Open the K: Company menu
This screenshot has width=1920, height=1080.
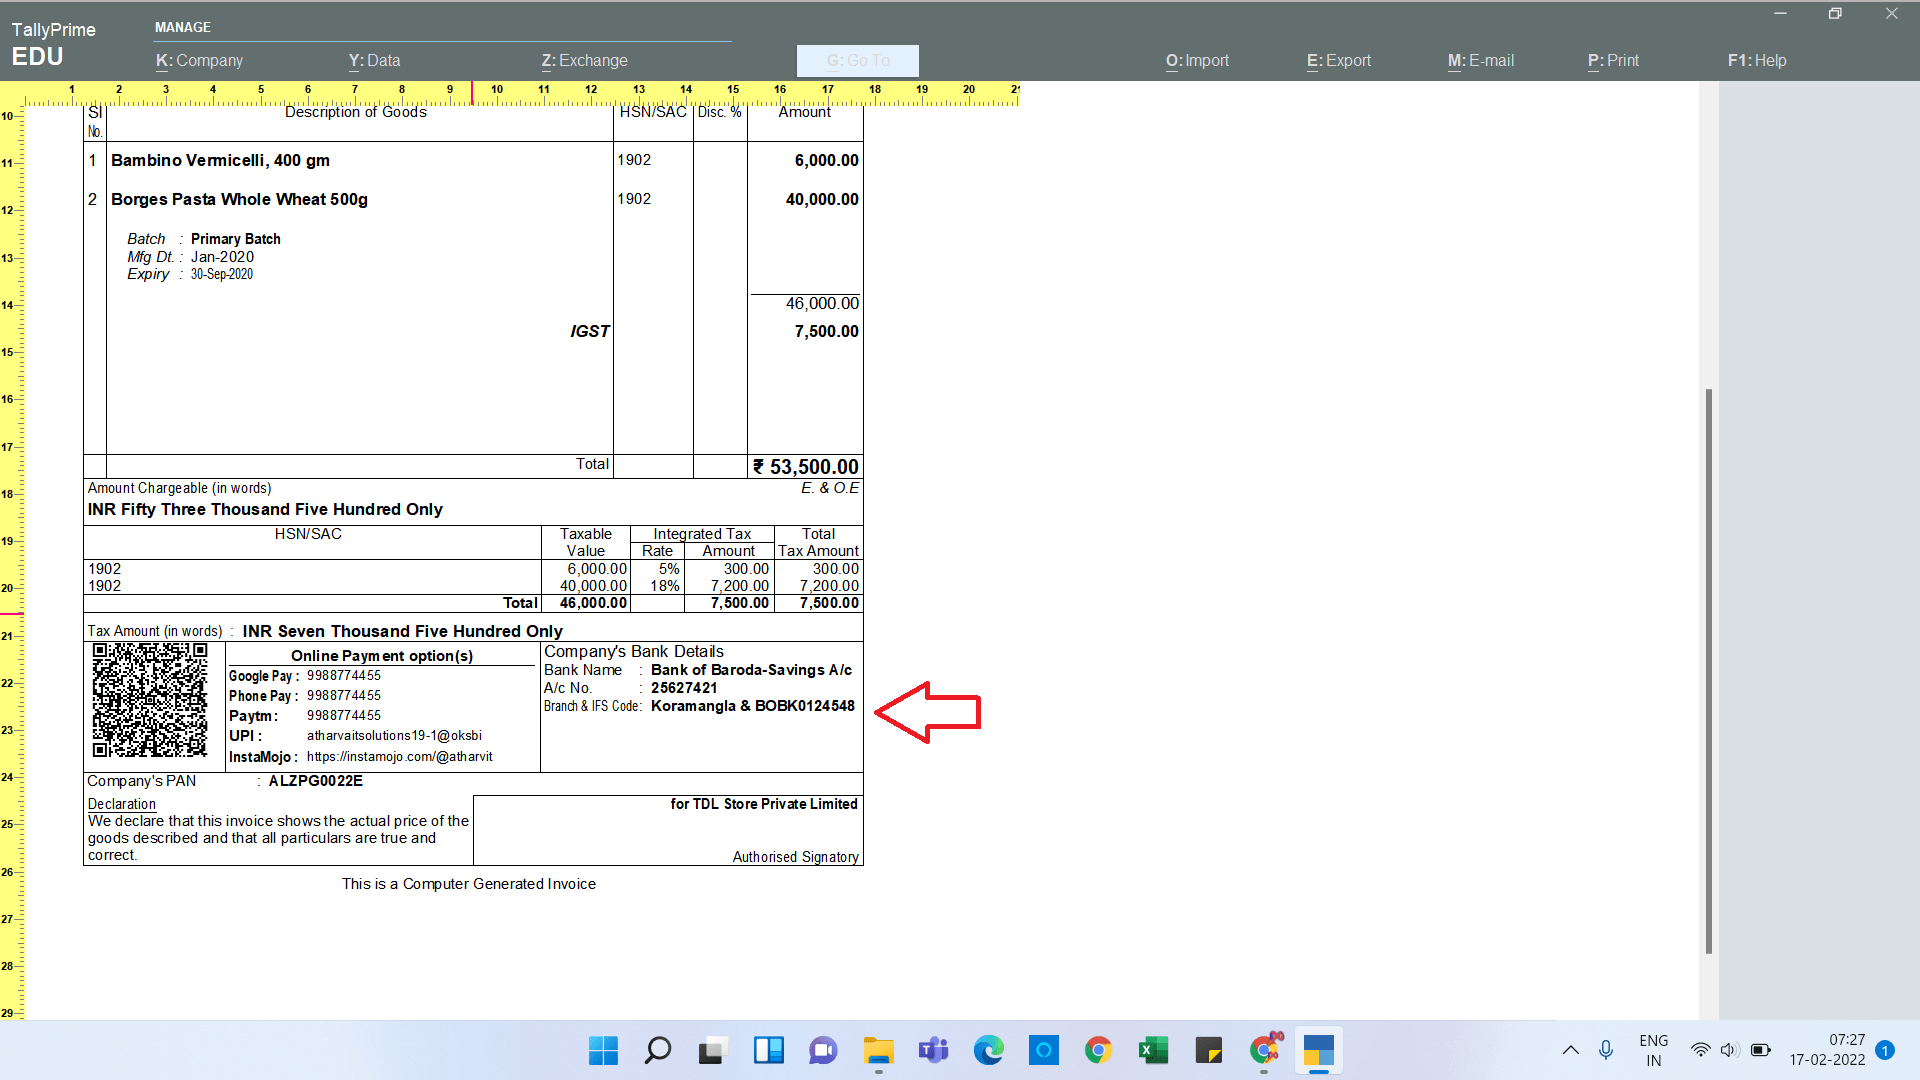[199, 60]
